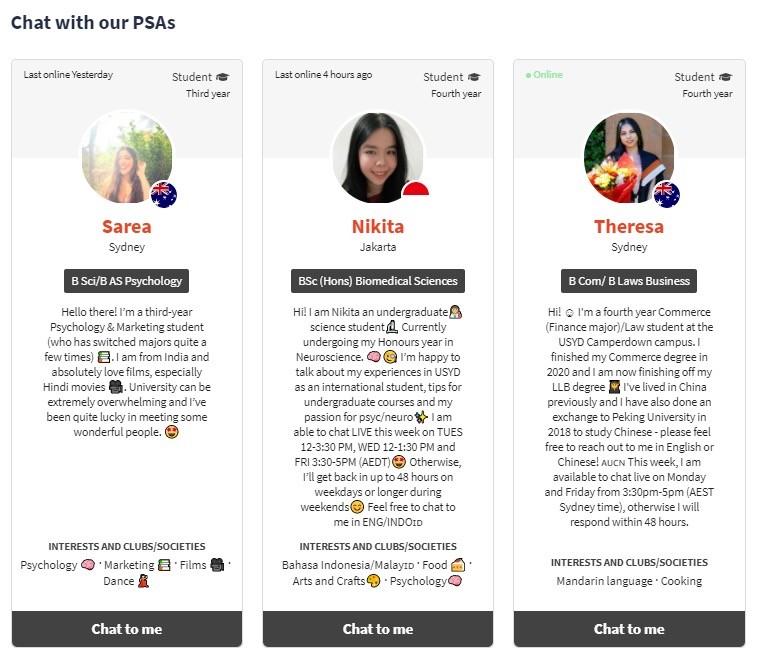Click graduation cap icon on Nikita's card

[474, 77]
